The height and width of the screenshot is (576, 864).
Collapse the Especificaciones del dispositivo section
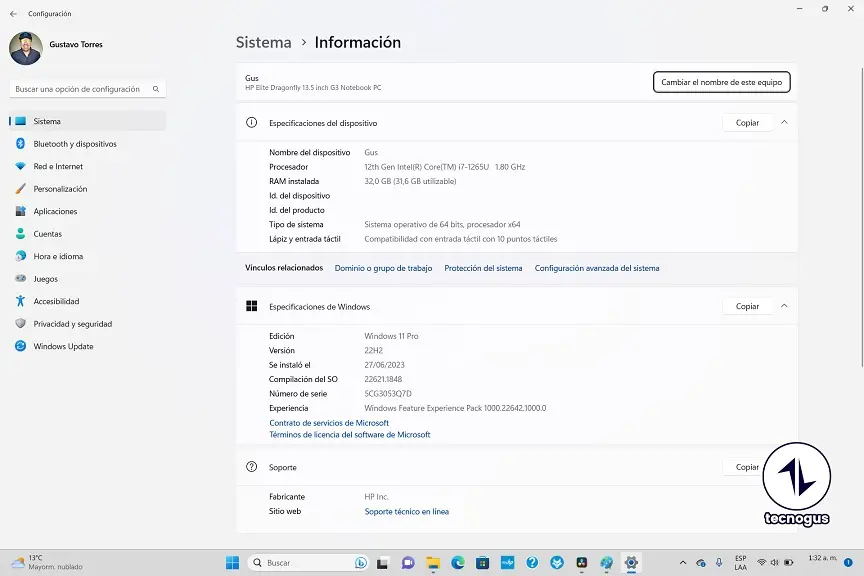coord(784,122)
